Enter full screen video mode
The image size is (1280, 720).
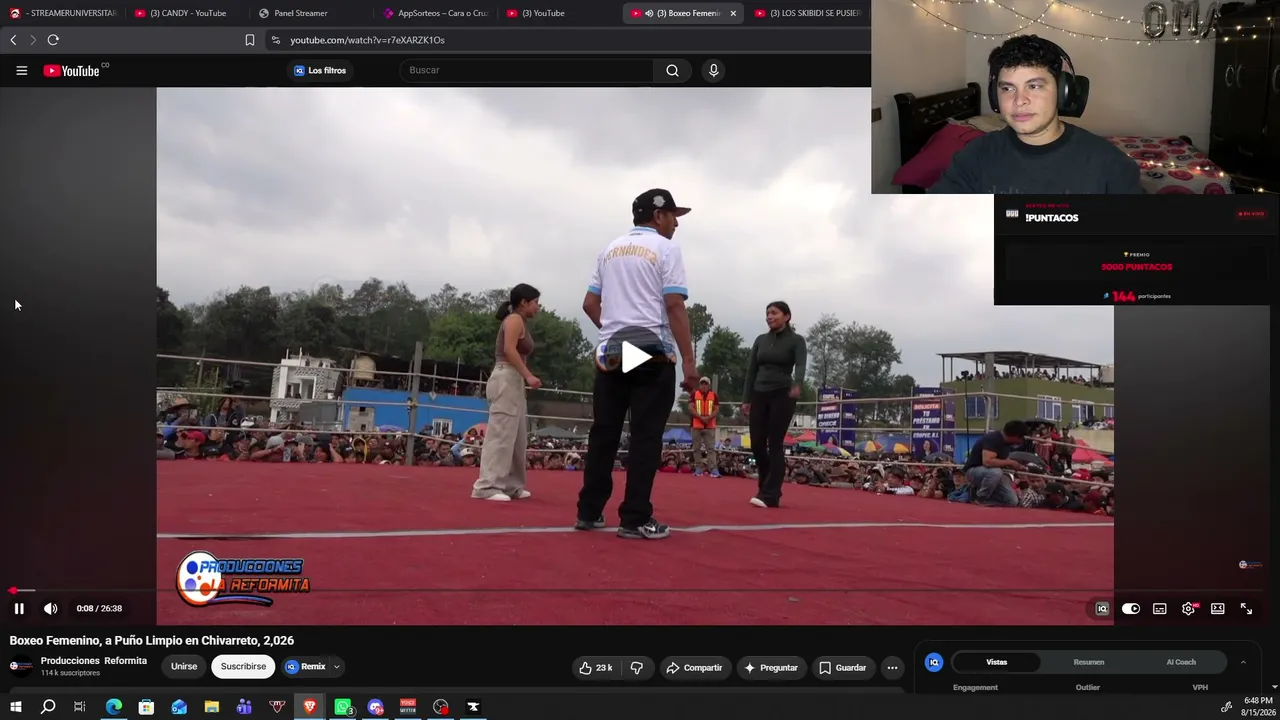coord(1246,608)
